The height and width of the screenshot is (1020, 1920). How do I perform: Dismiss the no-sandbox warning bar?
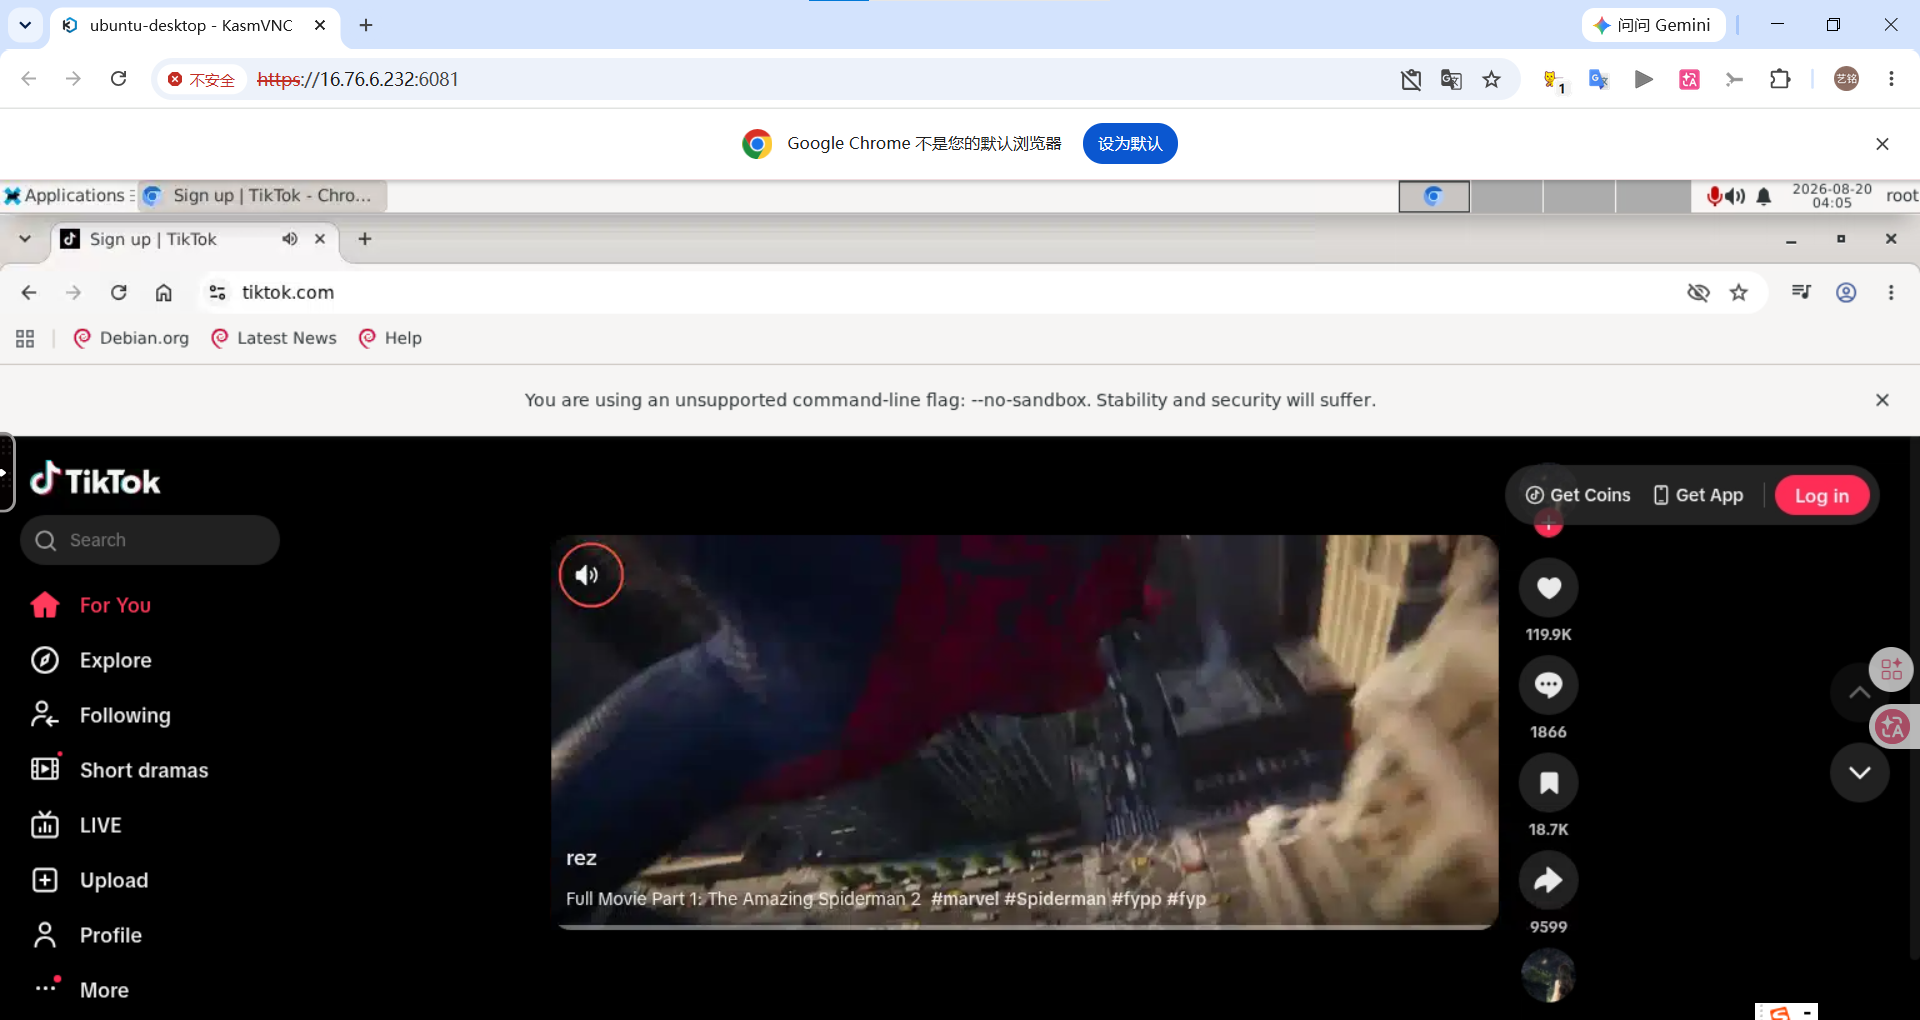pyautogui.click(x=1882, y=400)
